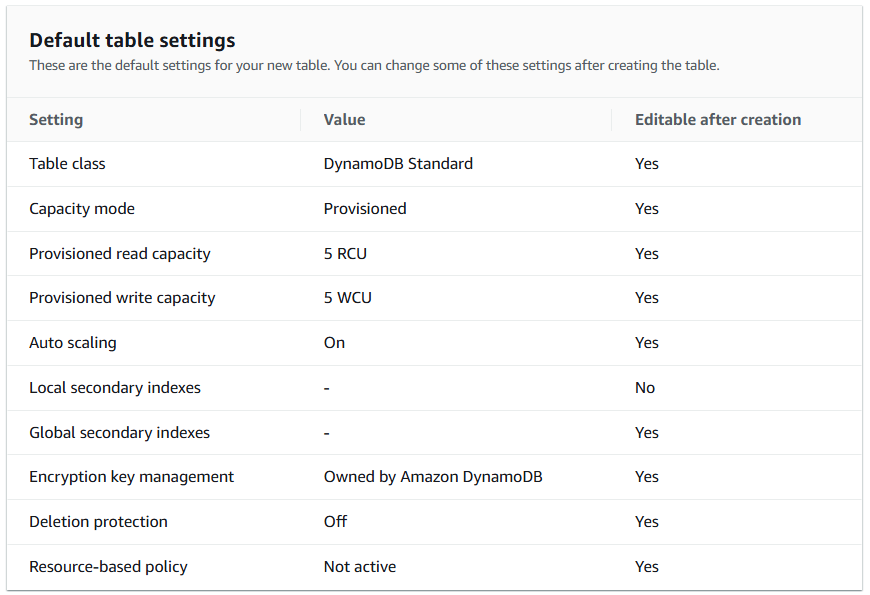The width and height of the screenshot is (870, 595).
Task: Click the Editable after creation header
Action: [x=717, y=120]
